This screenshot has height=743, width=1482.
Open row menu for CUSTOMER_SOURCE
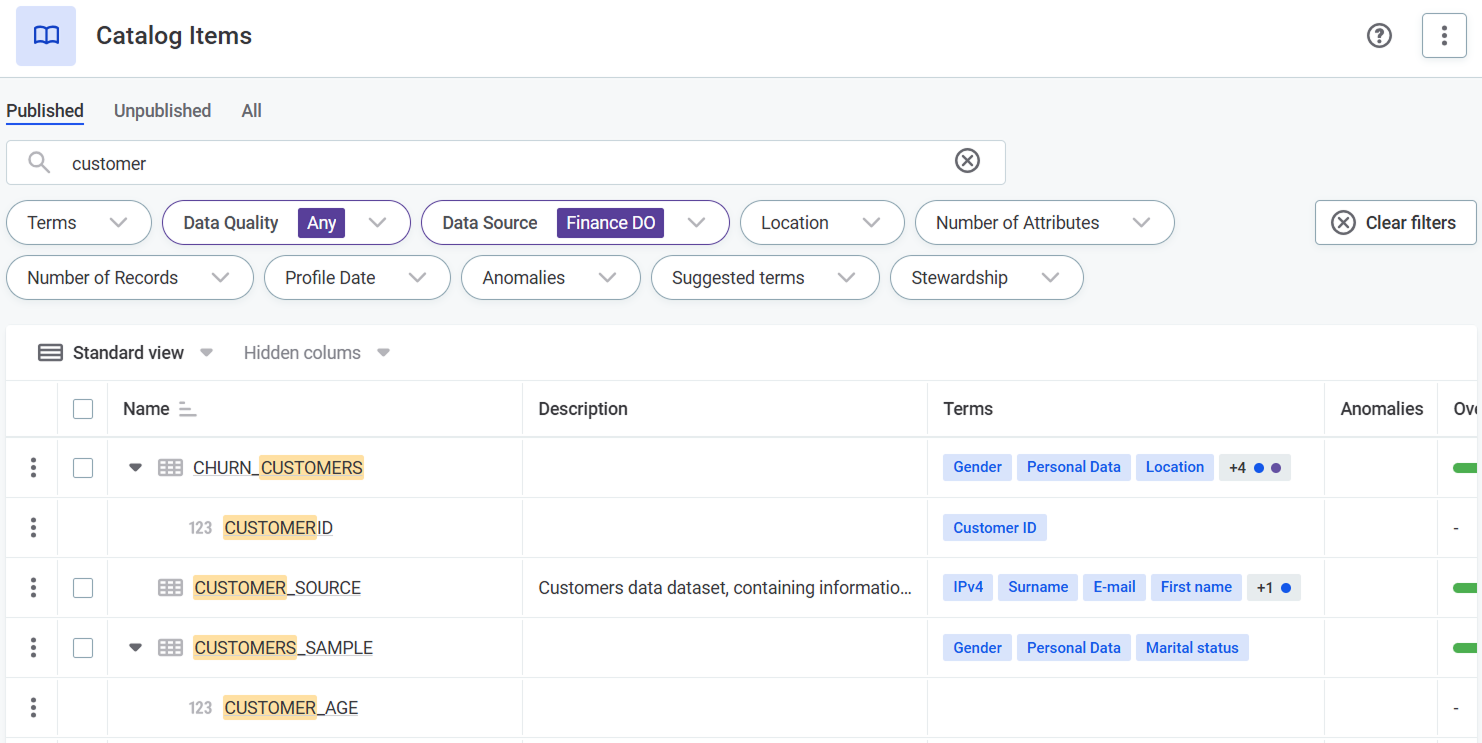(x=33, y=587)
